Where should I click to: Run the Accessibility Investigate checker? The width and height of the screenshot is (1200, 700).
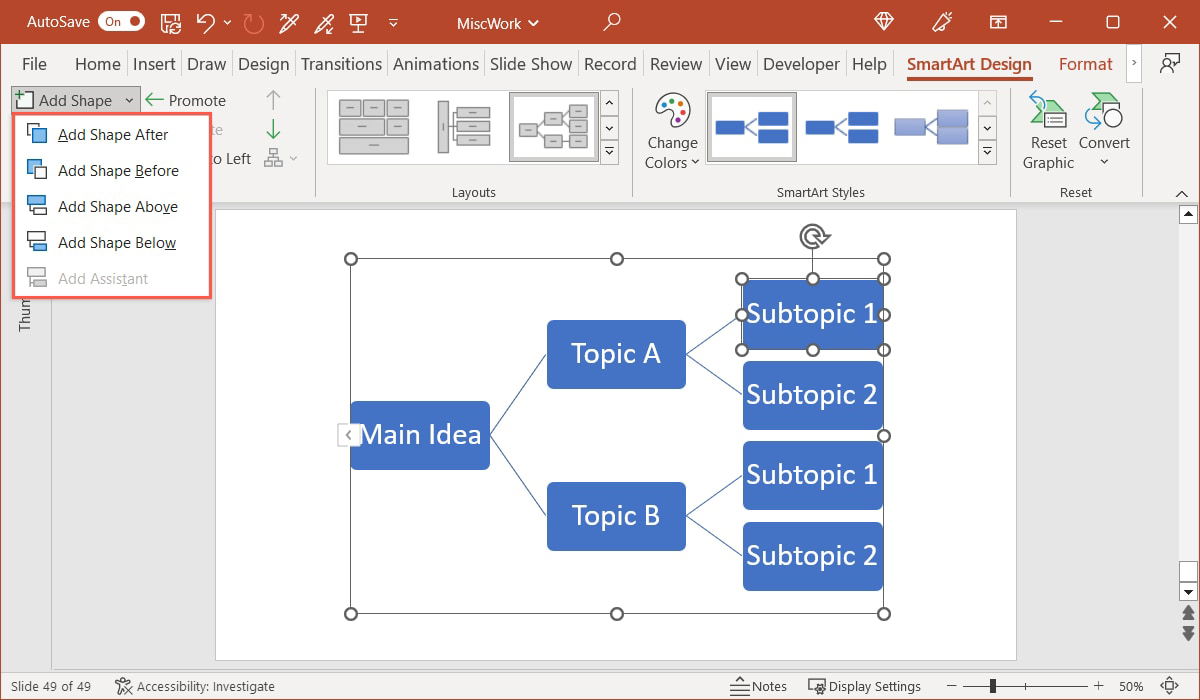point(196,686)
